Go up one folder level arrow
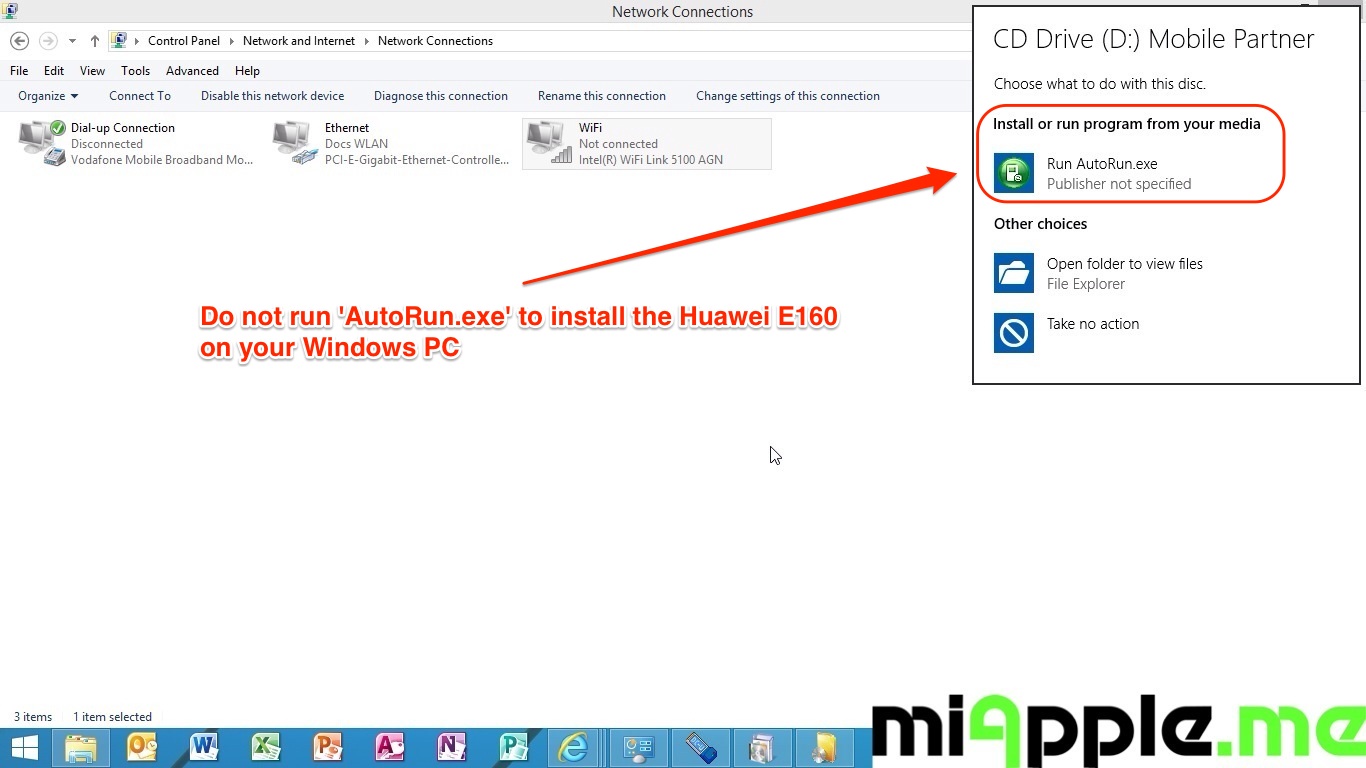The height and width of the screenshot is (768, 1366). 95,41
